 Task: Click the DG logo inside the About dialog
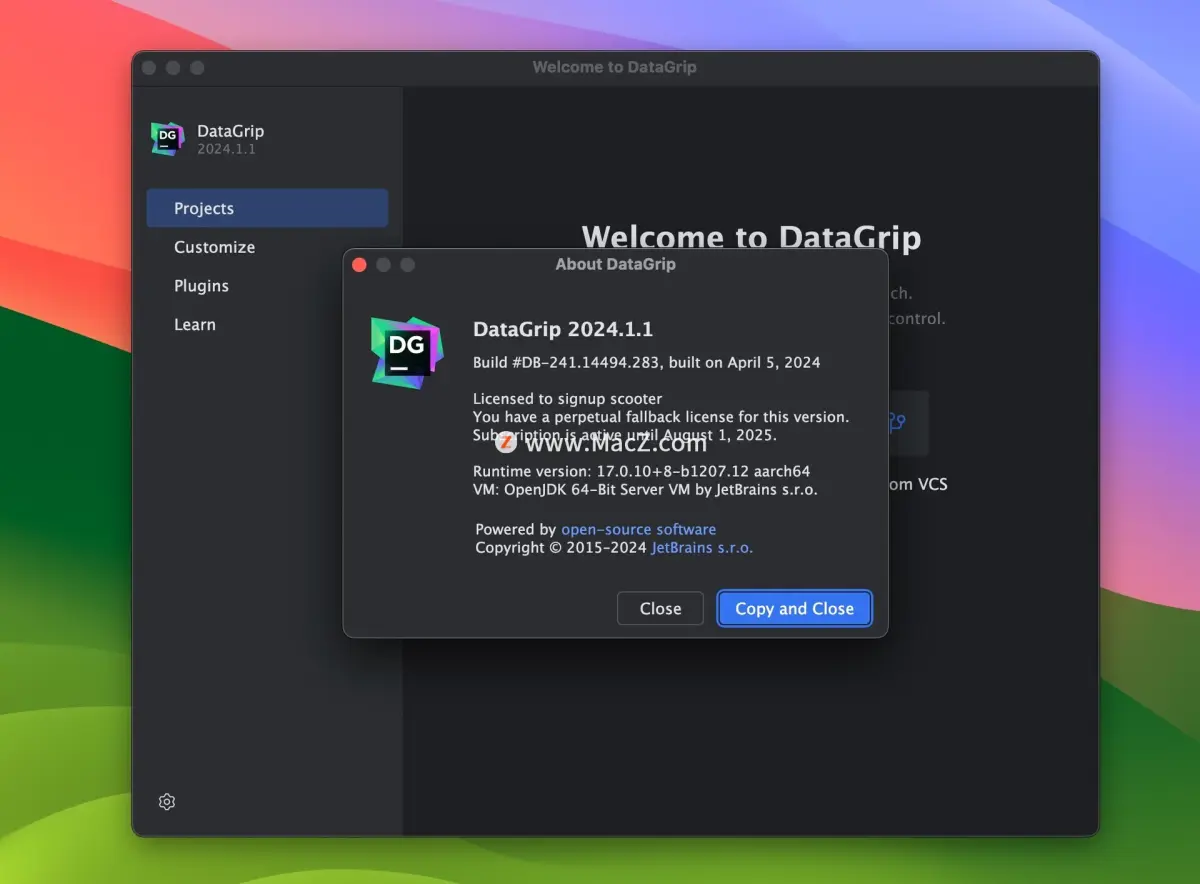tap(406, 351)
